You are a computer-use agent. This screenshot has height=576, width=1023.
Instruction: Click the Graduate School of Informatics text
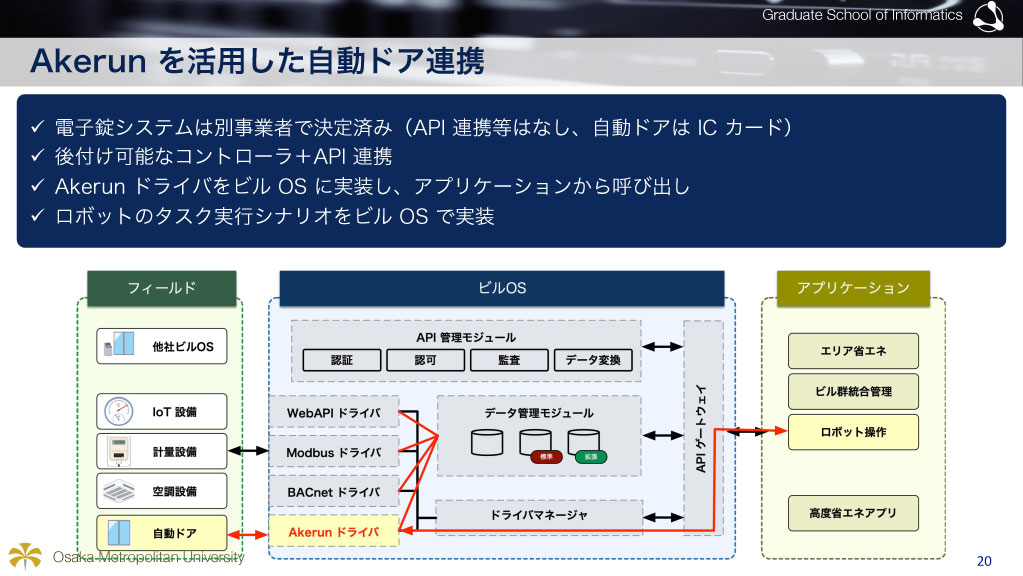coord(862,15)
